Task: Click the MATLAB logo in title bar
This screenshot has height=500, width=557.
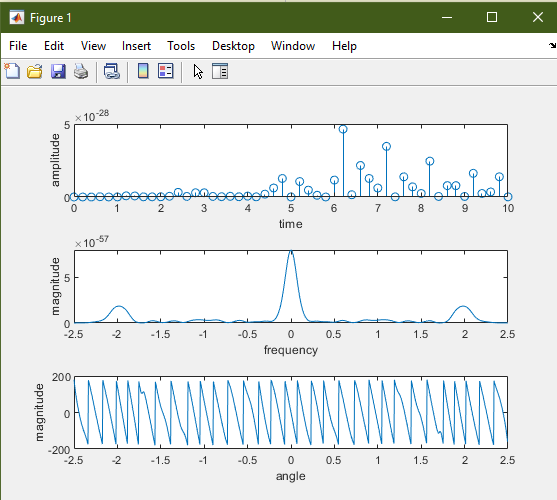Action: pyautogui.click(x=17, y=17)
